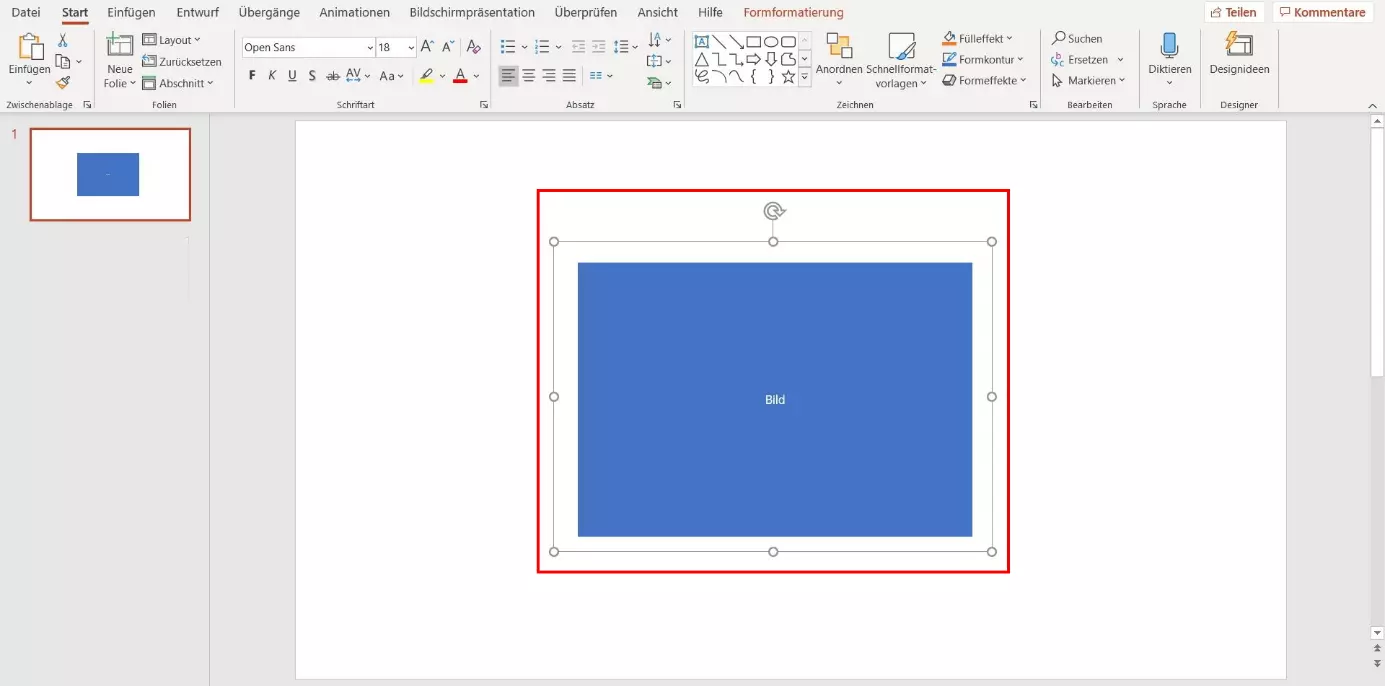
Task: Open the font color dropdown arrow
Action: (x=476, y=76)
